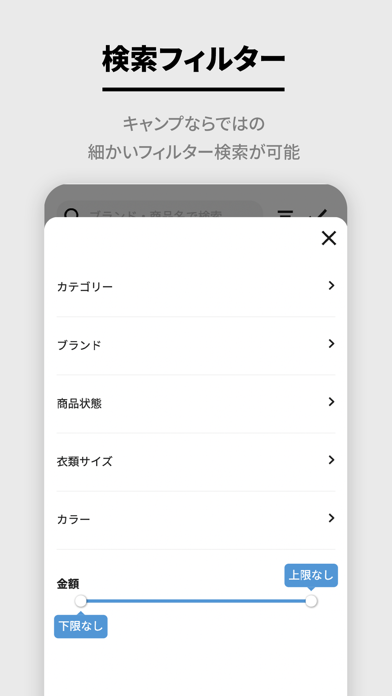
Task: Click the magnifier search icon
Action: coord(71,214)
